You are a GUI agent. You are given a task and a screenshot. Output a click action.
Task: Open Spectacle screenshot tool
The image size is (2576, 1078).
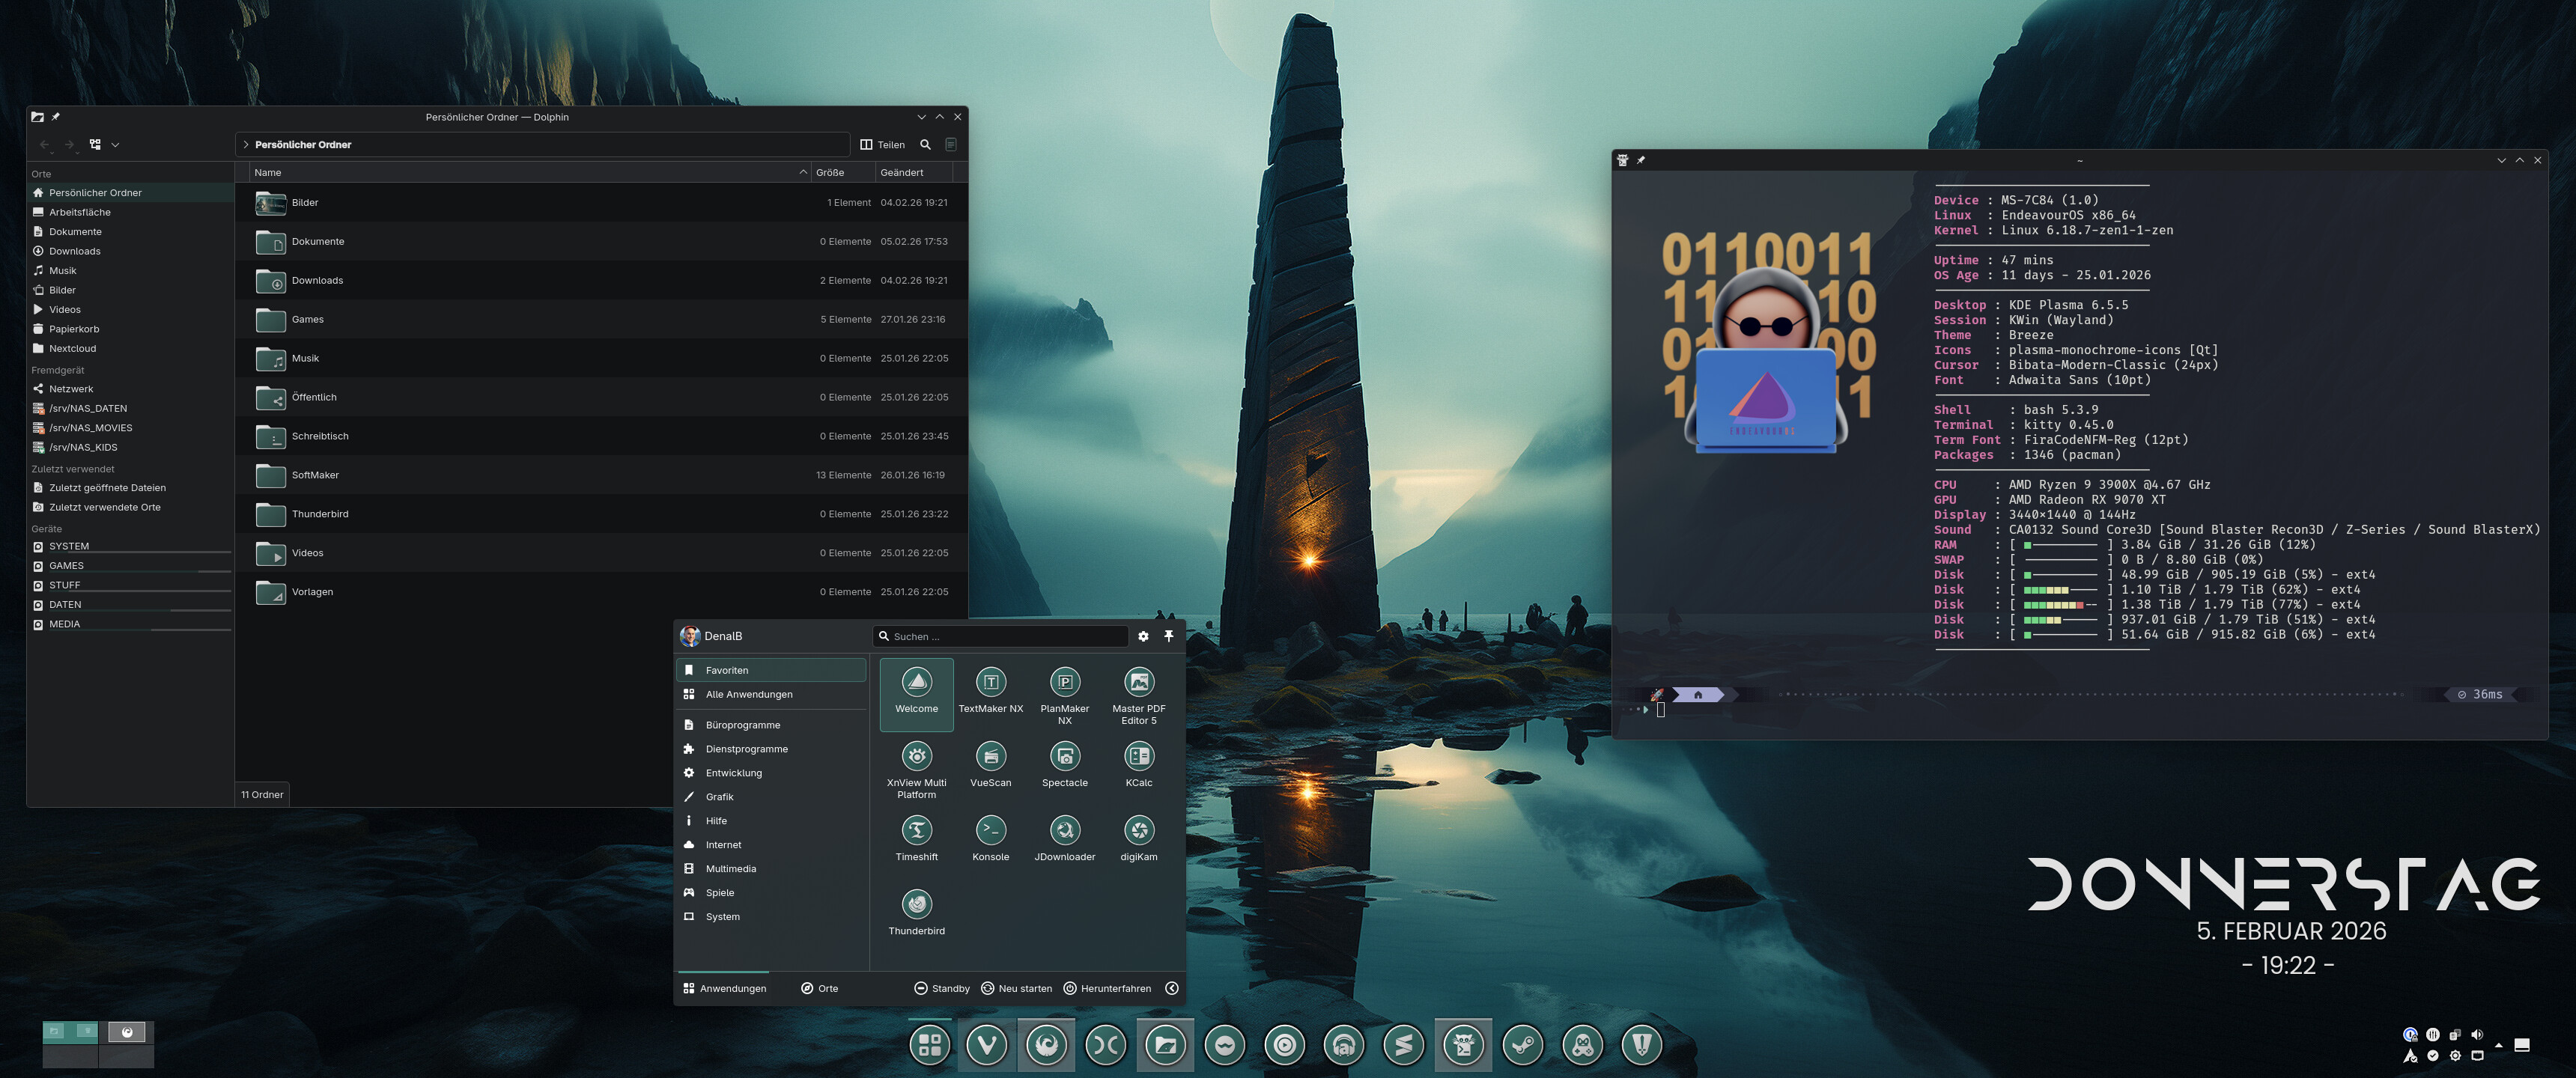(x=1064, y=757)
